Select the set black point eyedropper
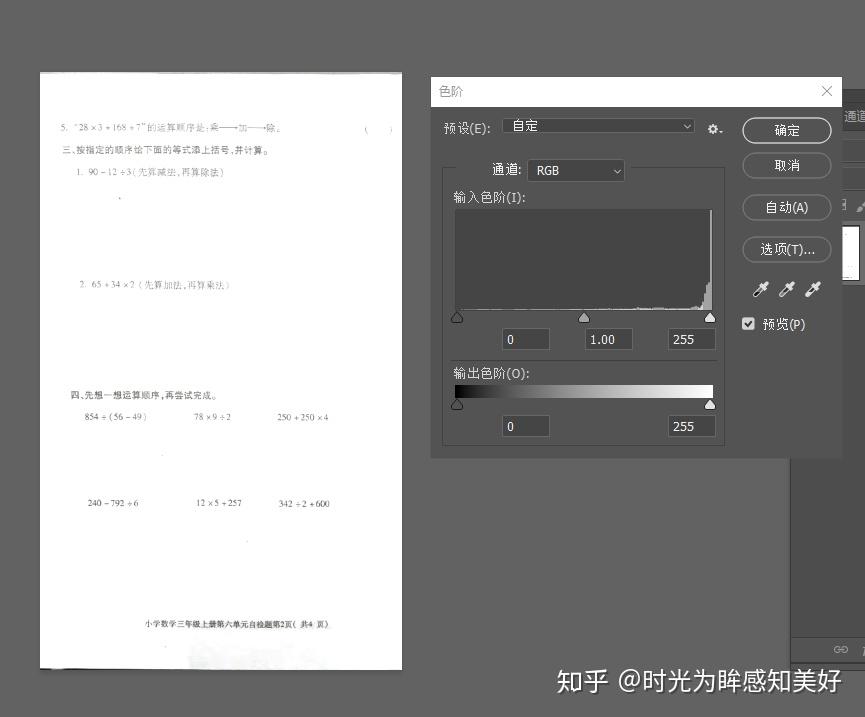This screenshot has width=865, height=717. [760, 289]
